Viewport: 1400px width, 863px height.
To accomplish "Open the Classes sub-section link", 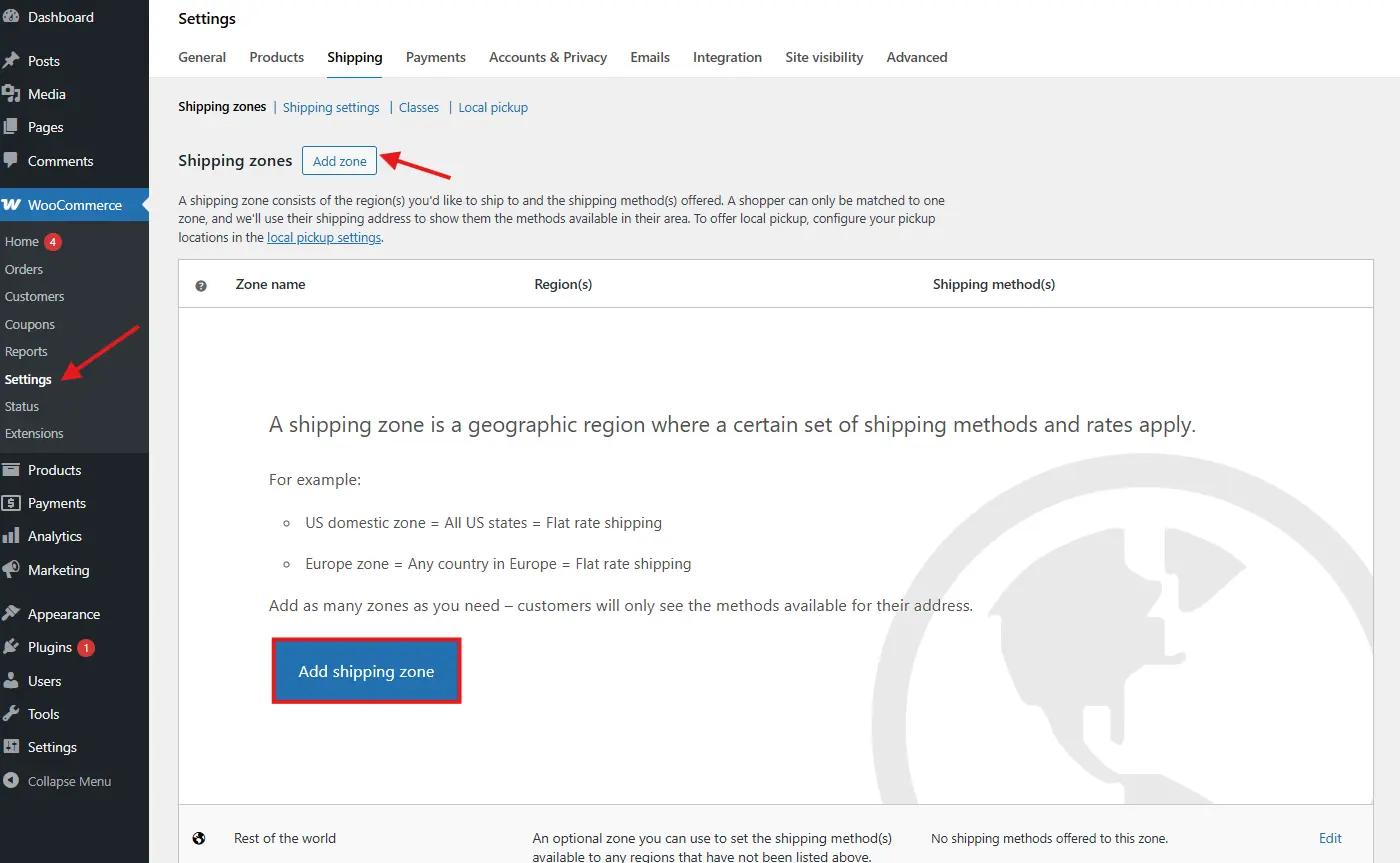I will [419, 107].
